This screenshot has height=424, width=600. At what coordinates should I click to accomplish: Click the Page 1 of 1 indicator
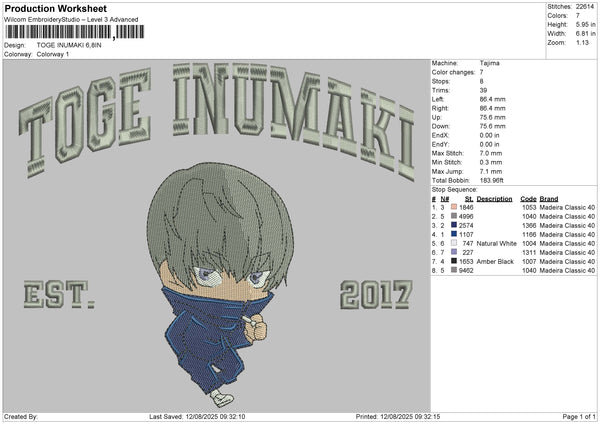[579, 417]
